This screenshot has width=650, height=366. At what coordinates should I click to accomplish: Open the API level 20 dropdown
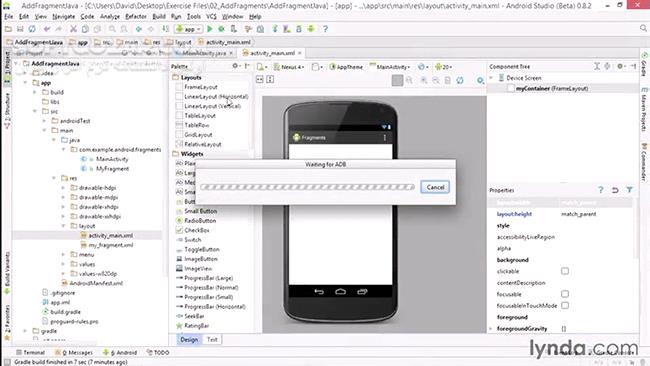(444, 67)
